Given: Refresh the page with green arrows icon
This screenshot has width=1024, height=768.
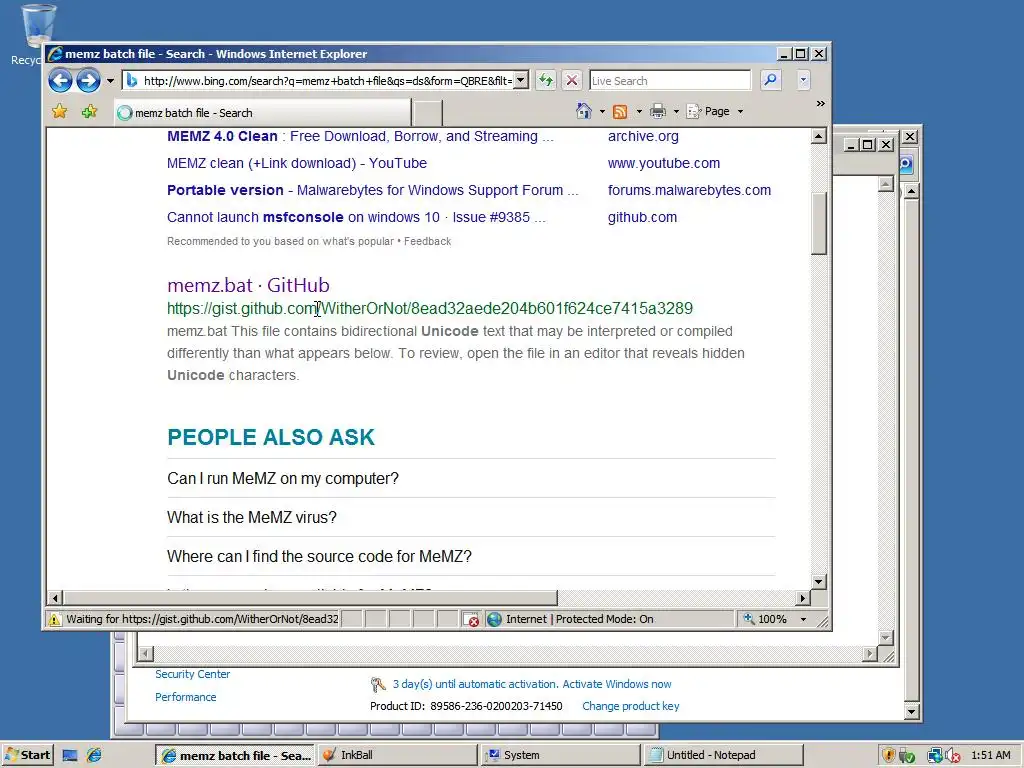Looking at the screenshot, I should pos(545,80).
